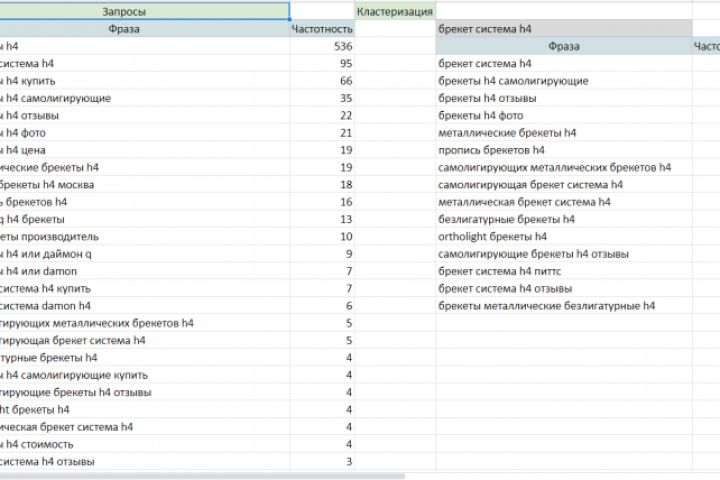Click the query cell "система h4 купить"
The width and height of the screenshot is (720, 480).
point(144,288)
